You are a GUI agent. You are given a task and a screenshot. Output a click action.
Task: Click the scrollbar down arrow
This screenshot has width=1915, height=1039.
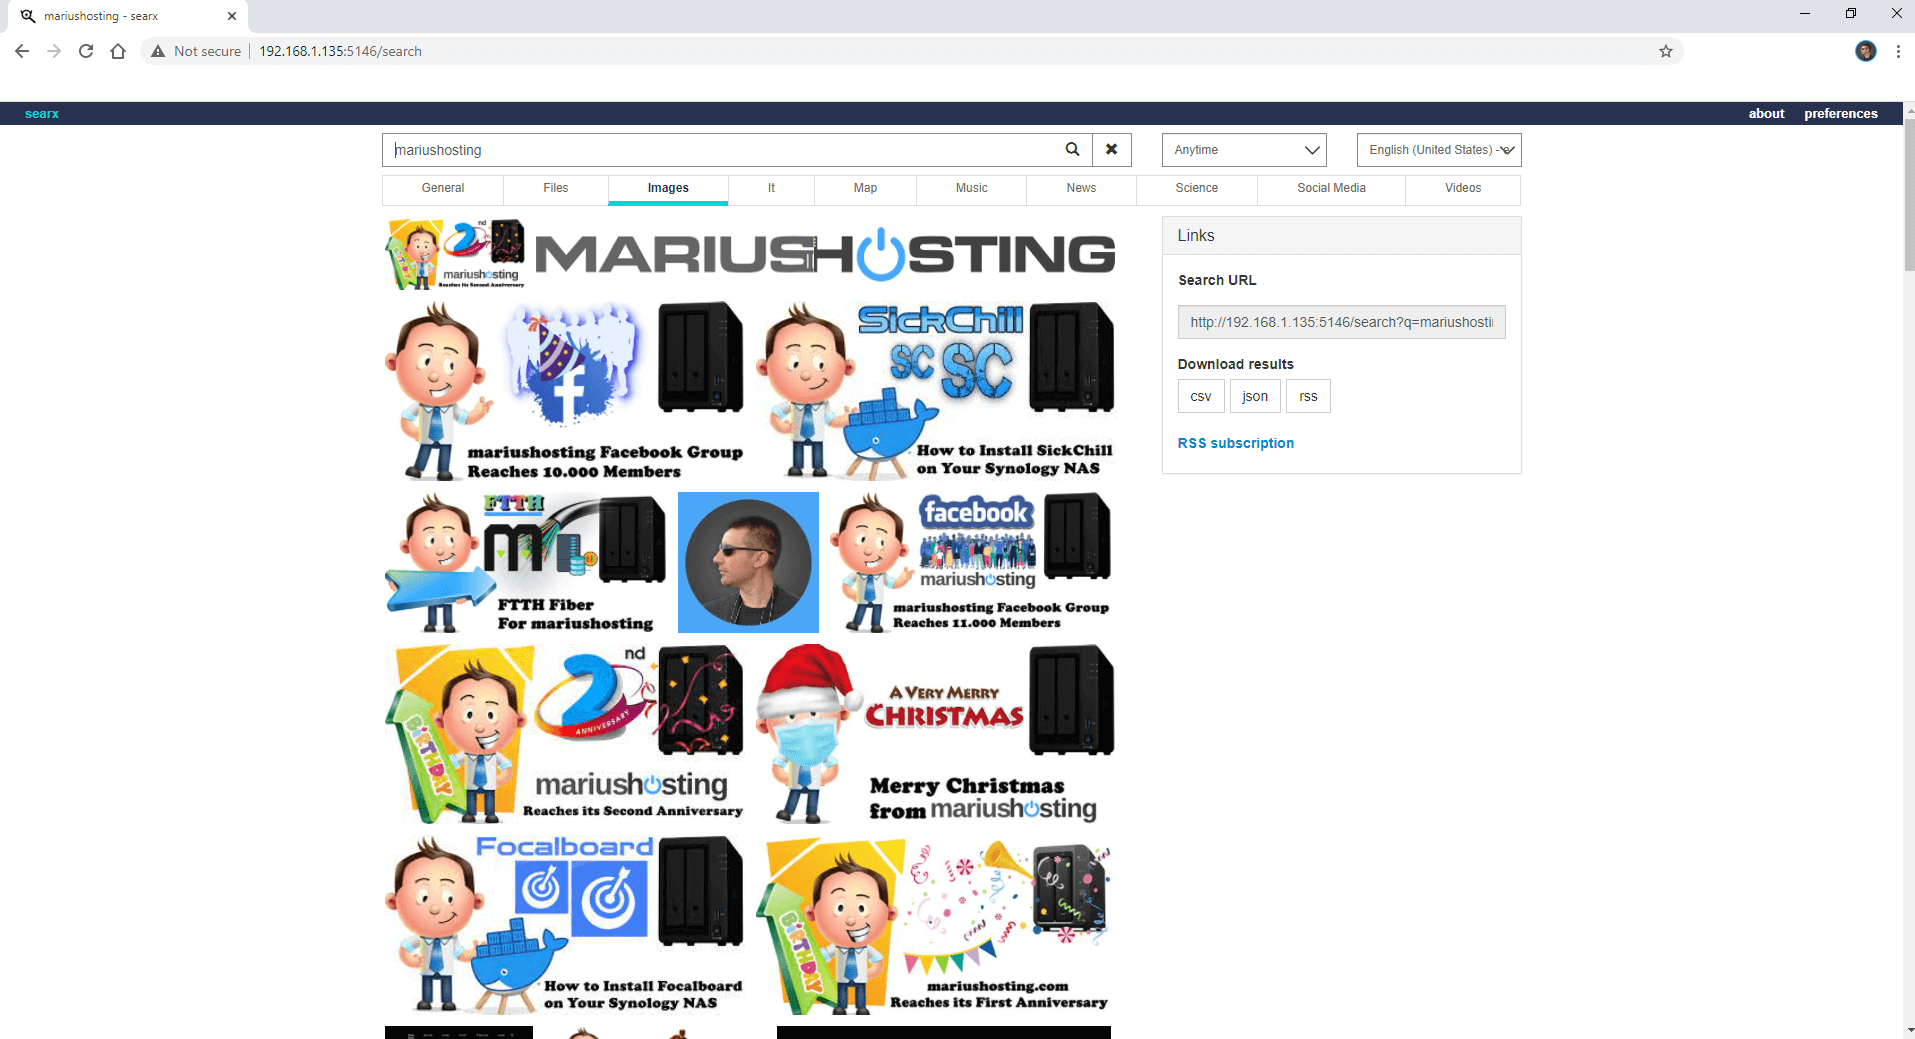[x=1909, y=1030]
